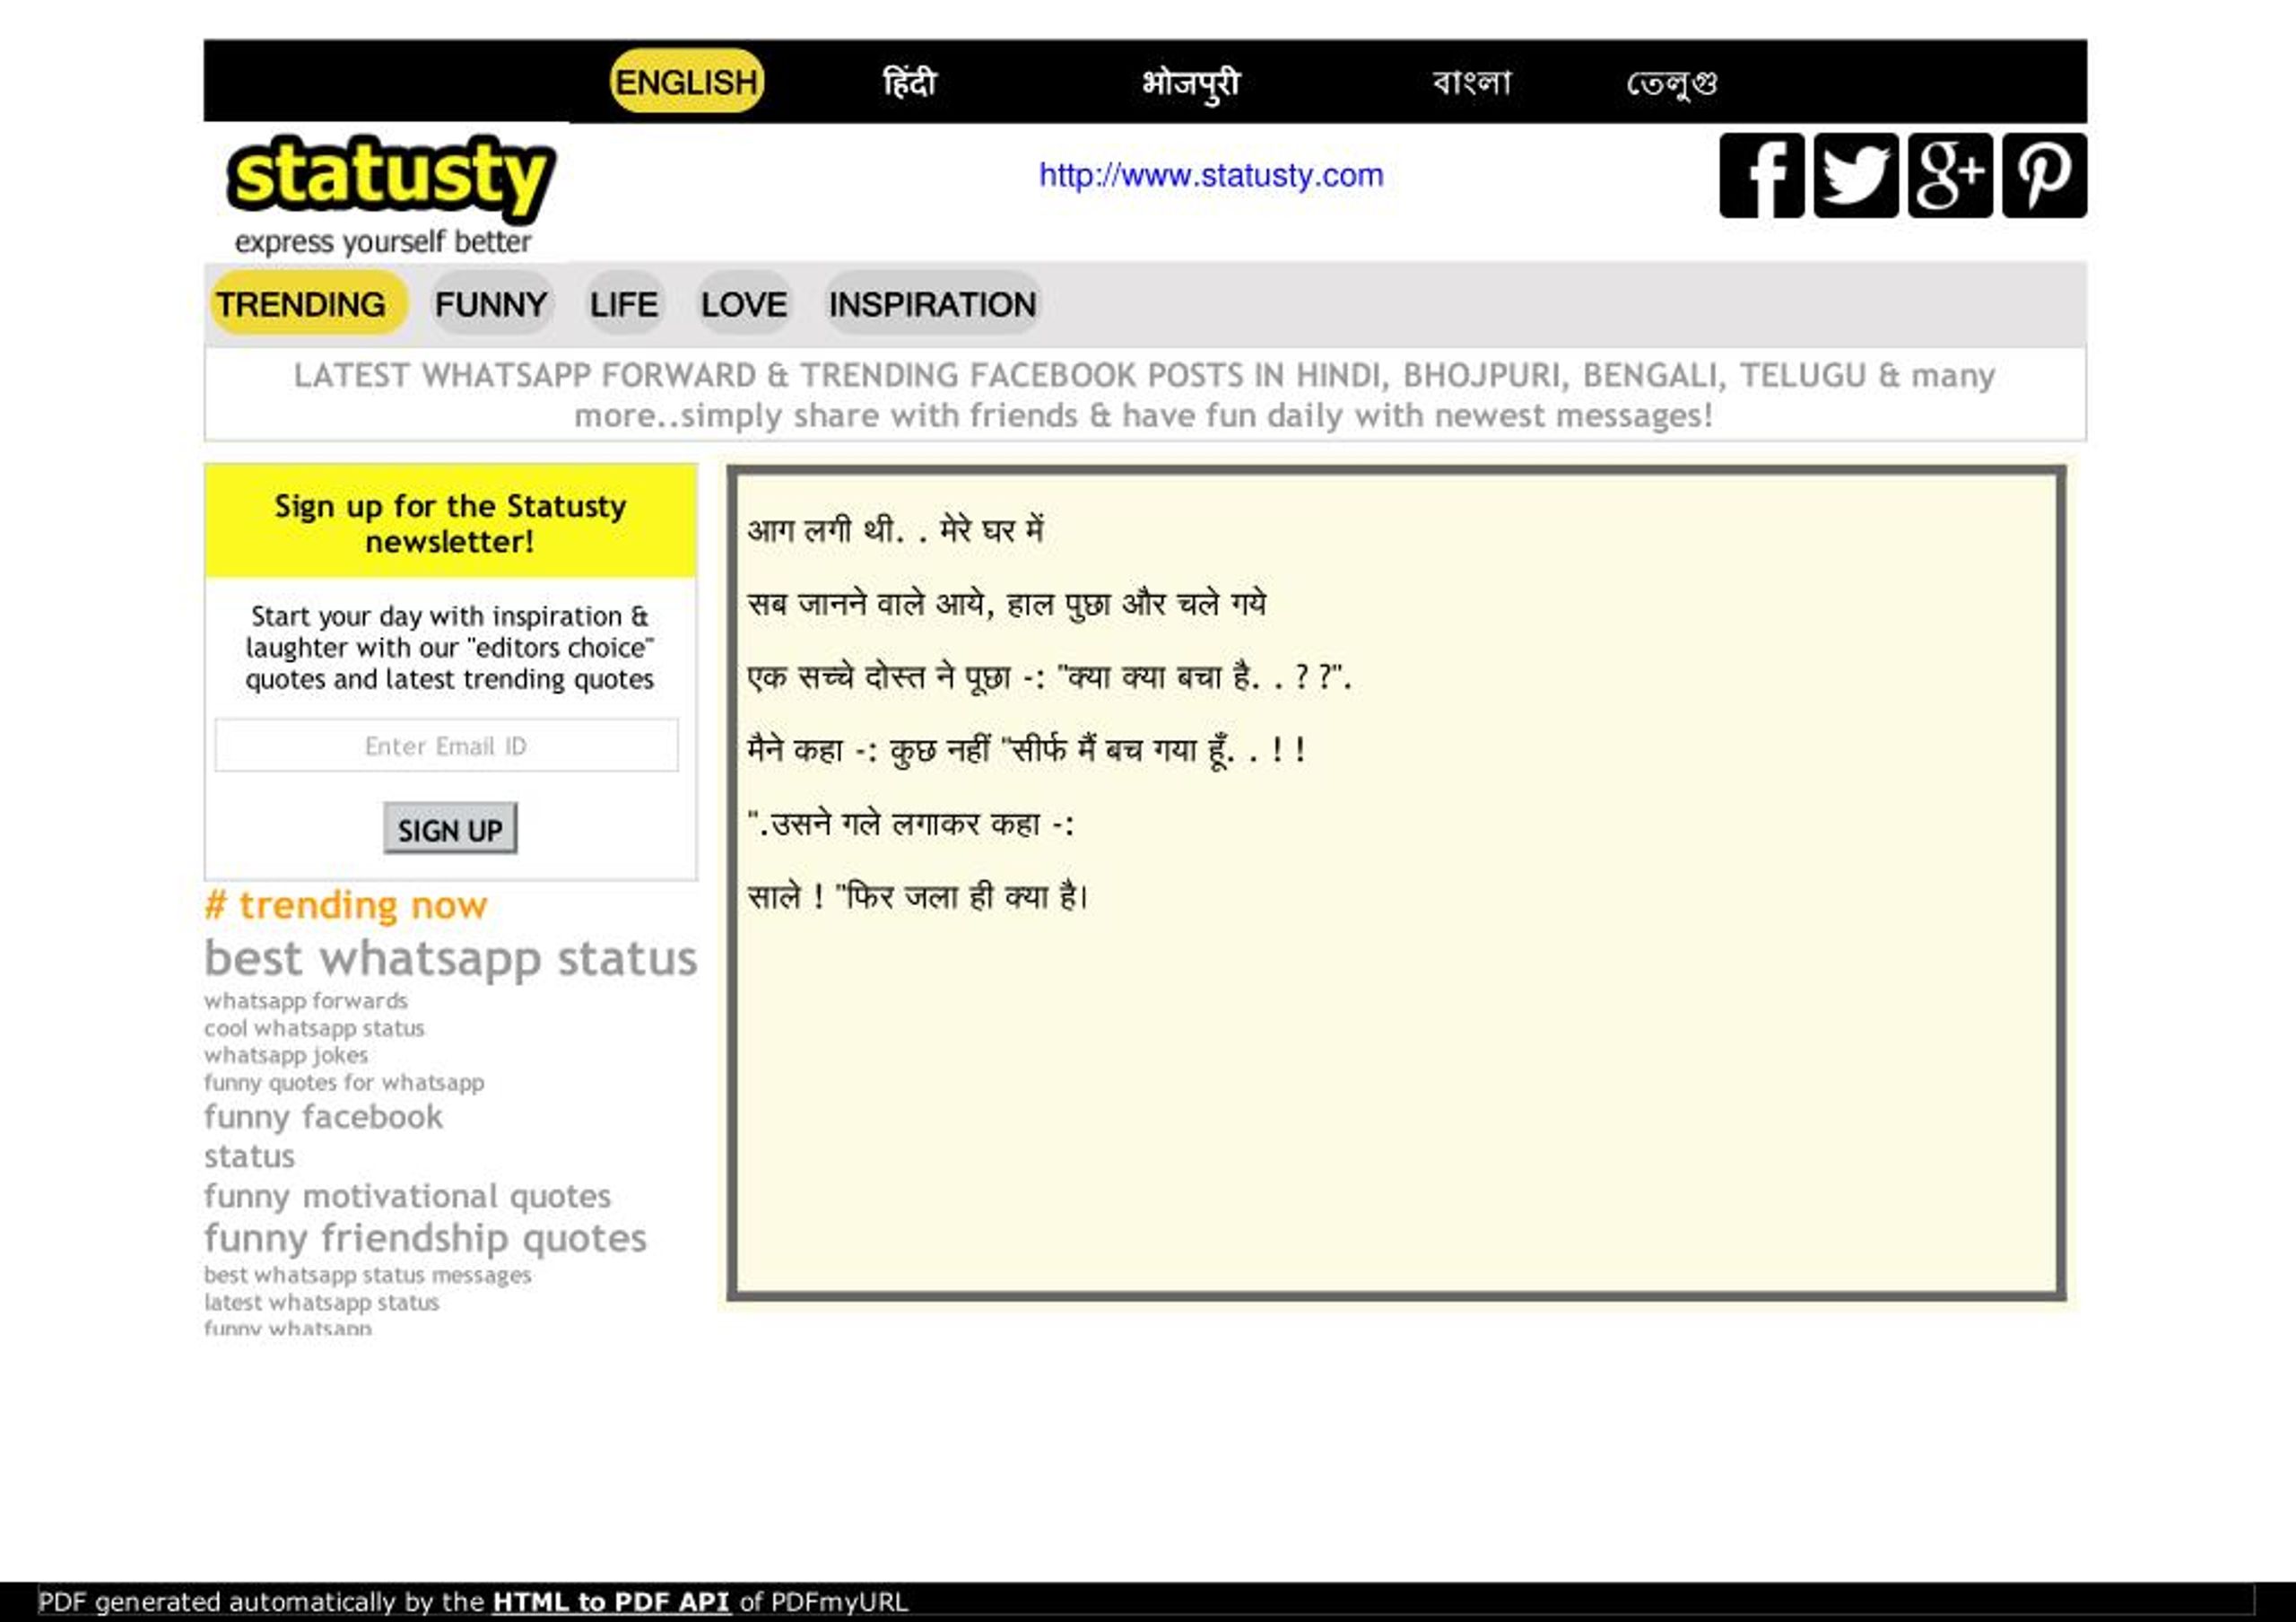
Task: Click the 'Sign up for the Statusty newsletter!' heading
Action: click(x=450, y=523)
